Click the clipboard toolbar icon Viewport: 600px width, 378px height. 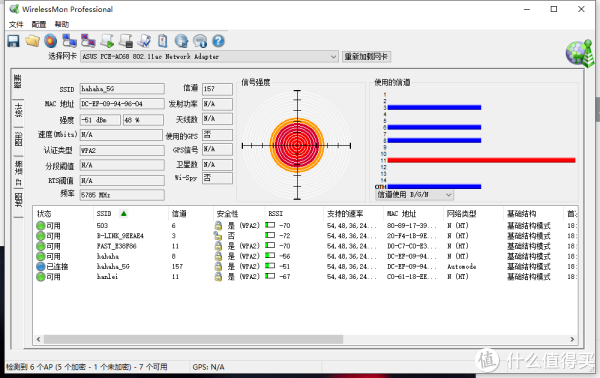(163, 41)
